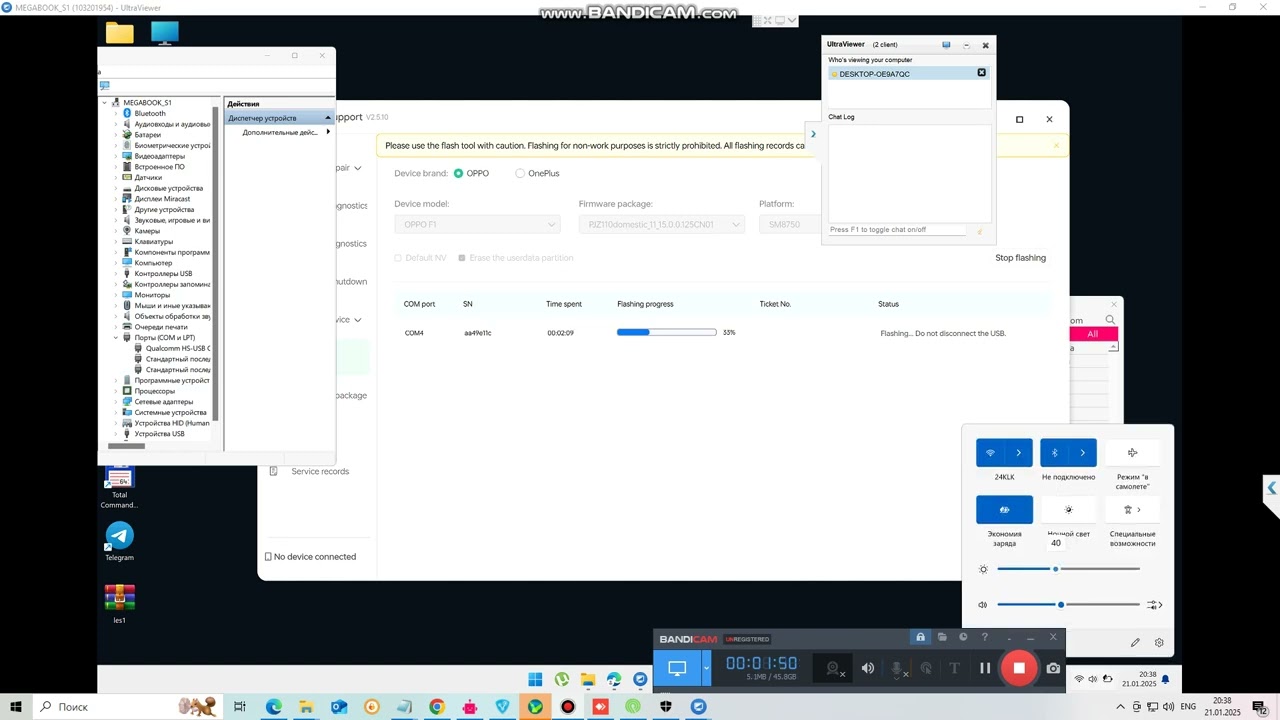Toggle night light quick setting
The height and width of the screenshot is (720, 1280).
pyautogui.click(x=1068, y=510)
